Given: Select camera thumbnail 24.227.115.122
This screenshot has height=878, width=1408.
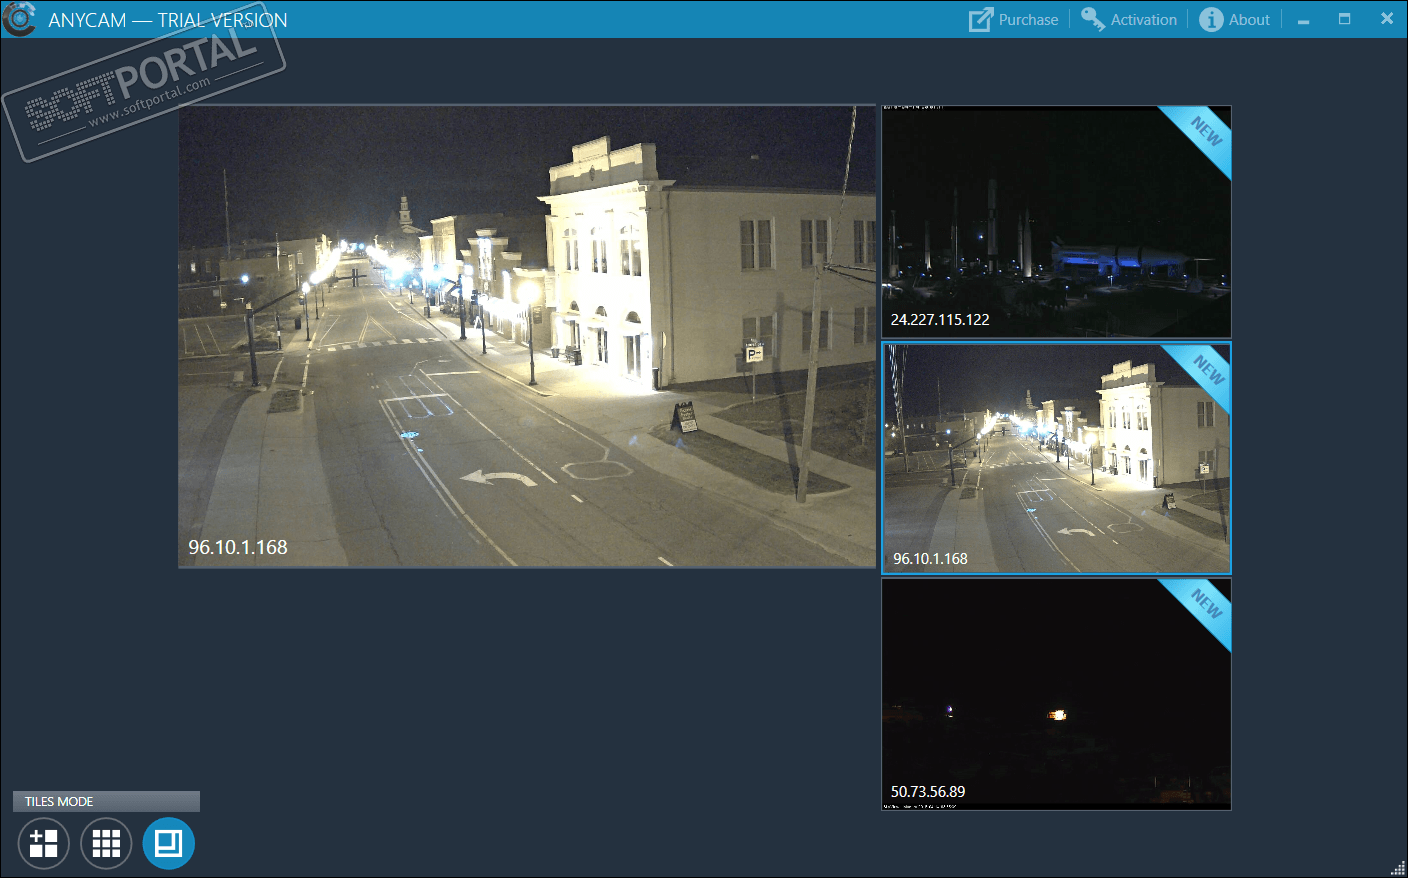Looking at the screenshot, I should [1056, 221].
